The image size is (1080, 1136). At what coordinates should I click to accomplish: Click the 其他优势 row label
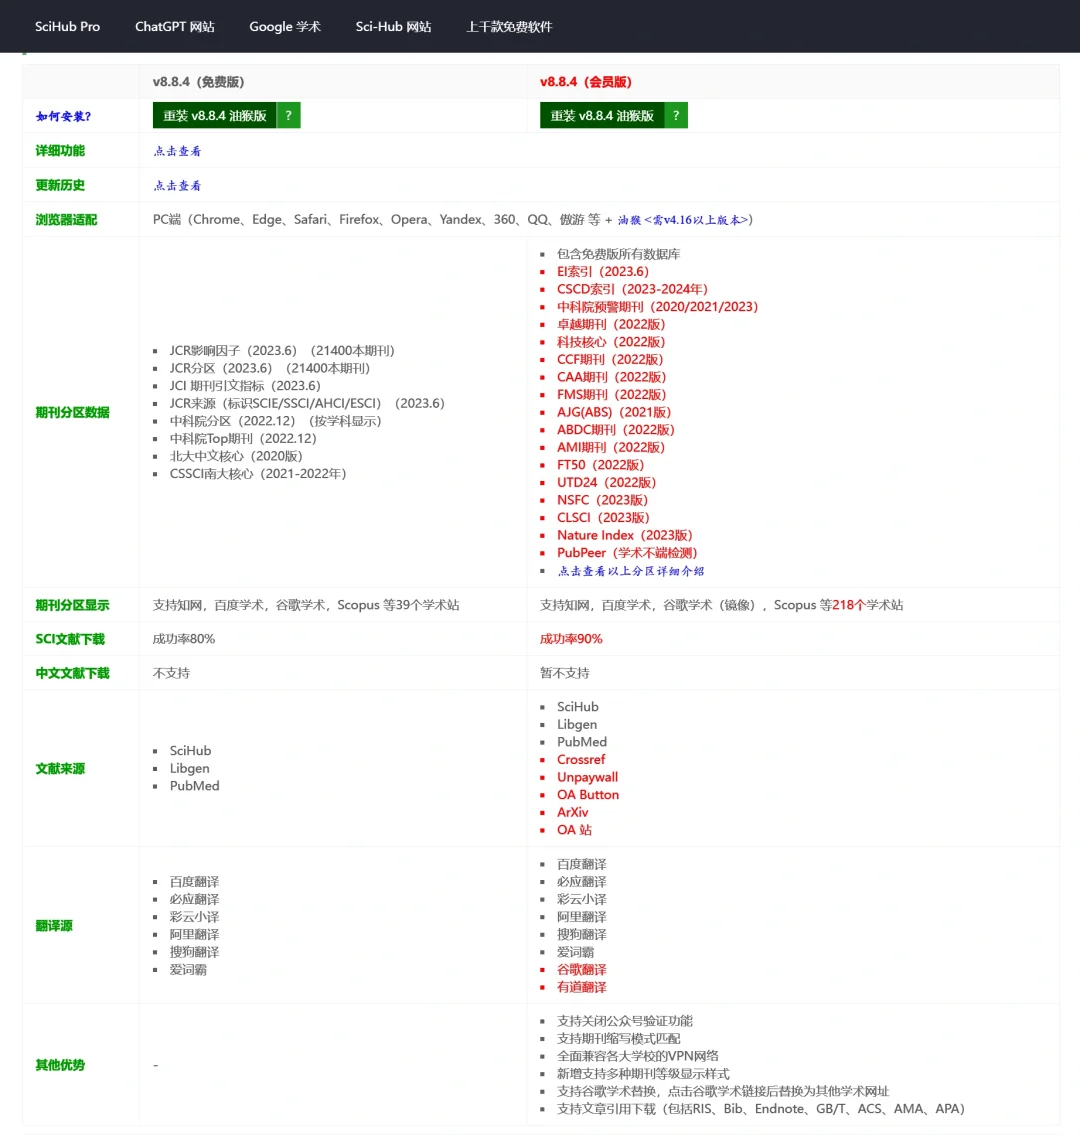tap(60, 1065)
